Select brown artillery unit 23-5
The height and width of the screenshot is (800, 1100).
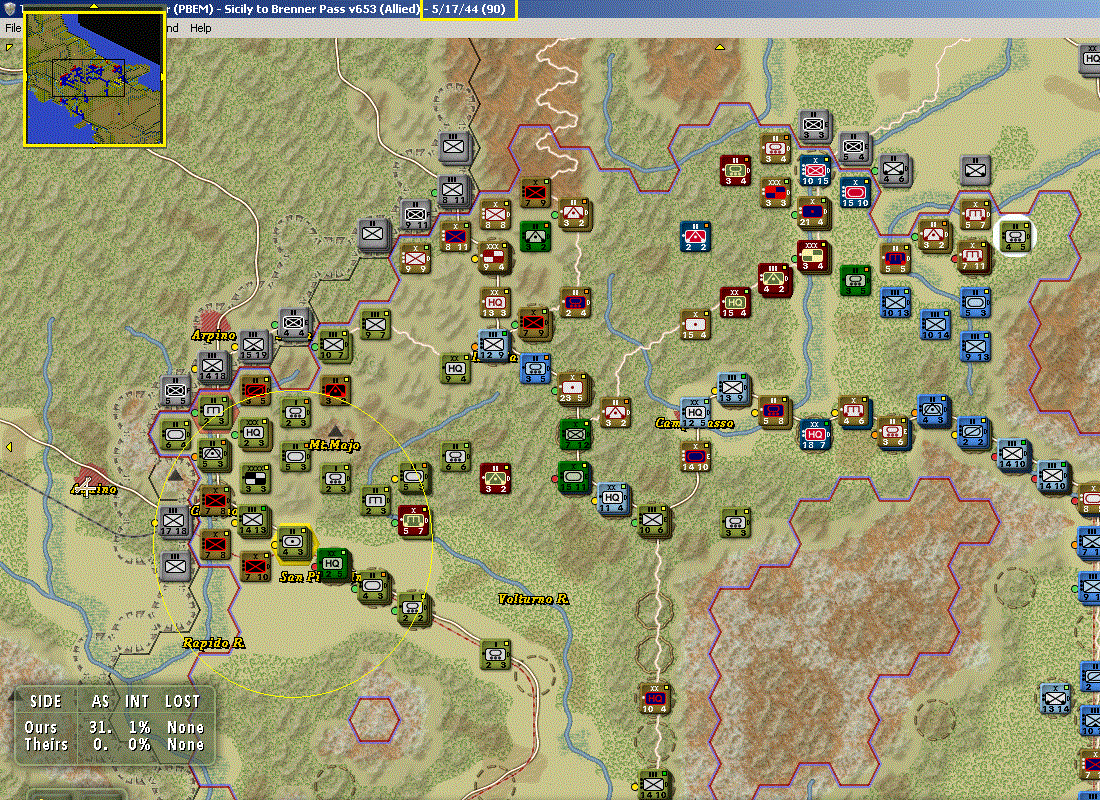point(573,389)
